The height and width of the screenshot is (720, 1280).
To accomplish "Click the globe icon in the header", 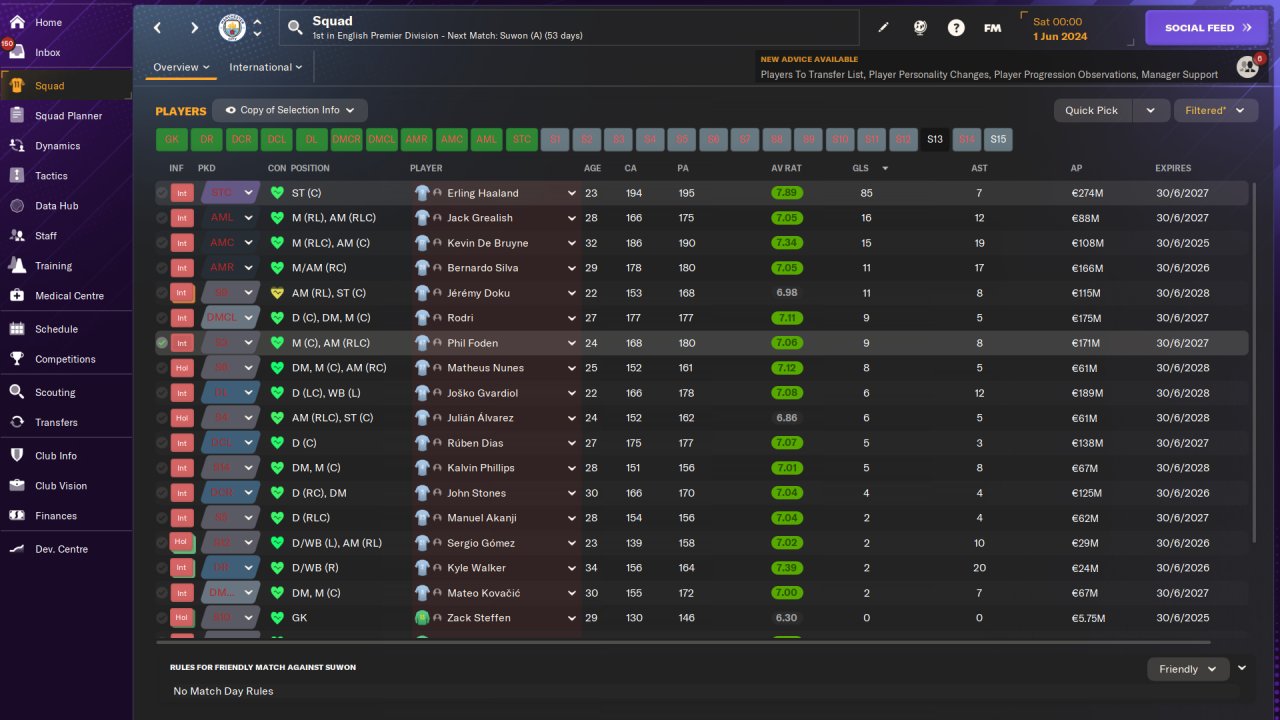I will pyautogui.click(x=920, y=28).
